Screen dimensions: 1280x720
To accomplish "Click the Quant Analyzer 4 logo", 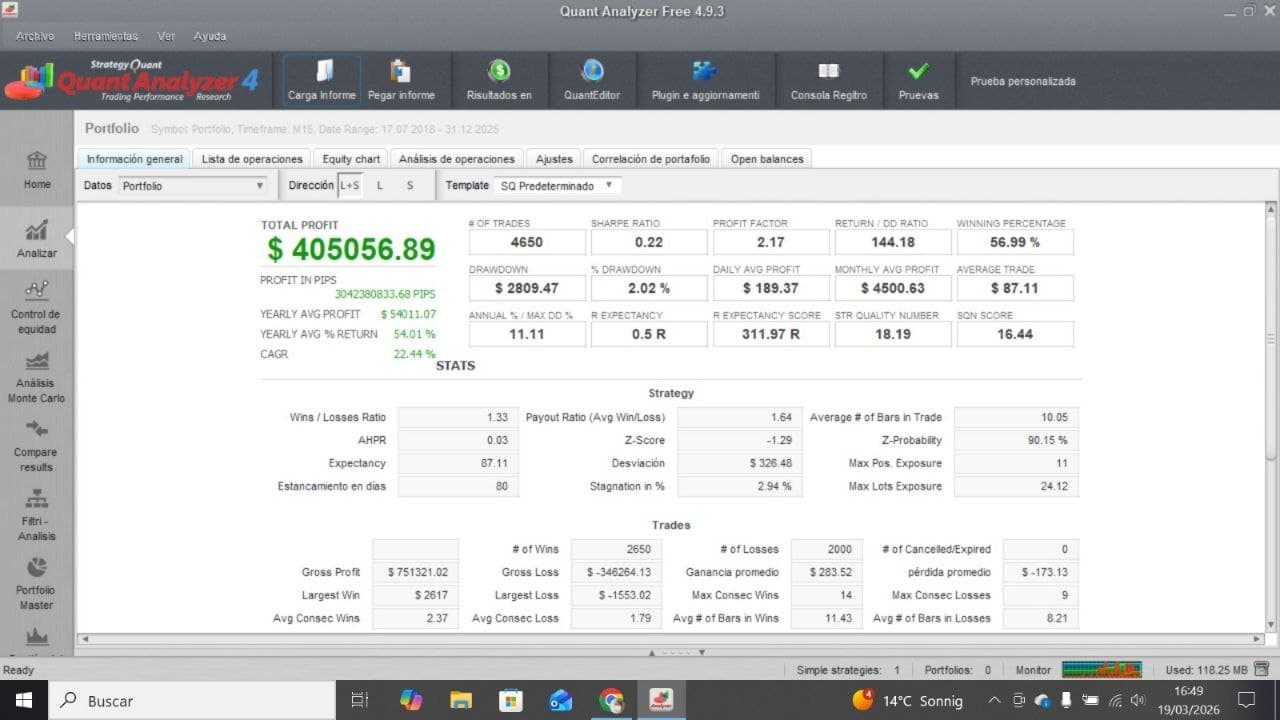I will click(x=132, y=81).
